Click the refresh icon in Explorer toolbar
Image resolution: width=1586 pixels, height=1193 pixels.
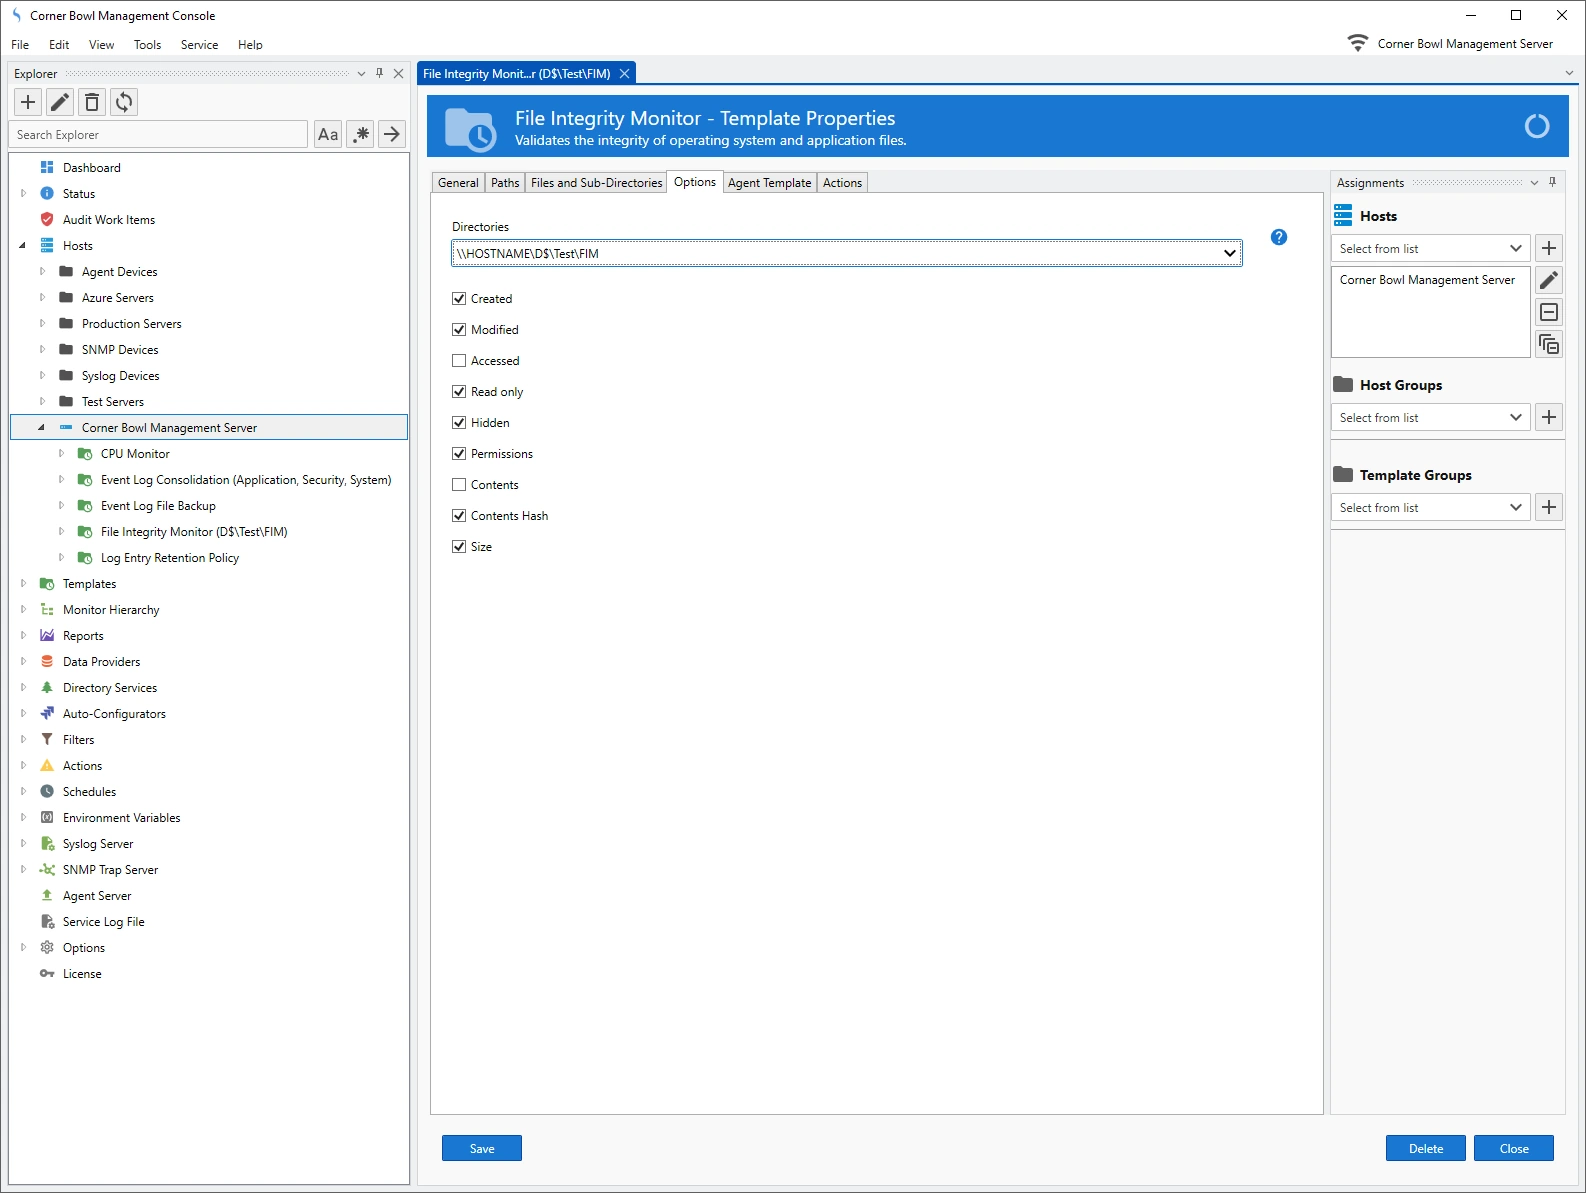click(x=124, y=102)
